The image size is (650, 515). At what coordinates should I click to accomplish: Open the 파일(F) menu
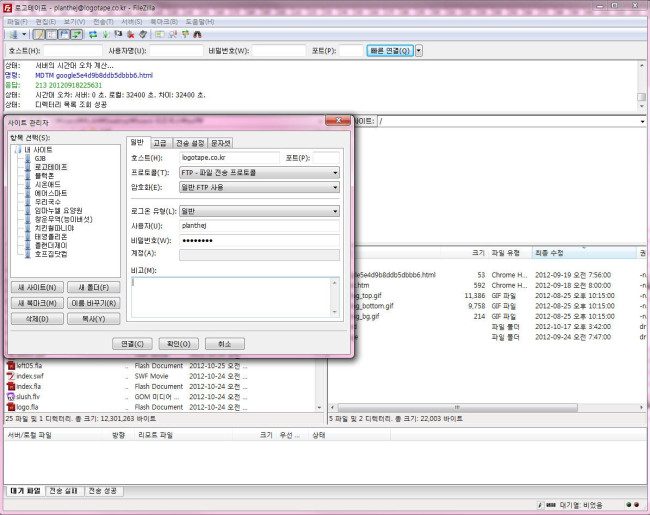pos(17,20)
